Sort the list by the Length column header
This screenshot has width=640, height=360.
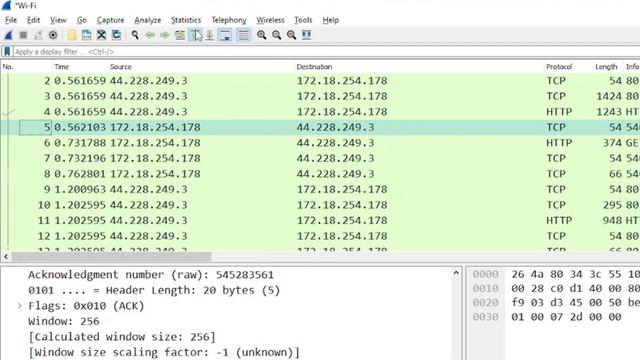tap(607, 67)
